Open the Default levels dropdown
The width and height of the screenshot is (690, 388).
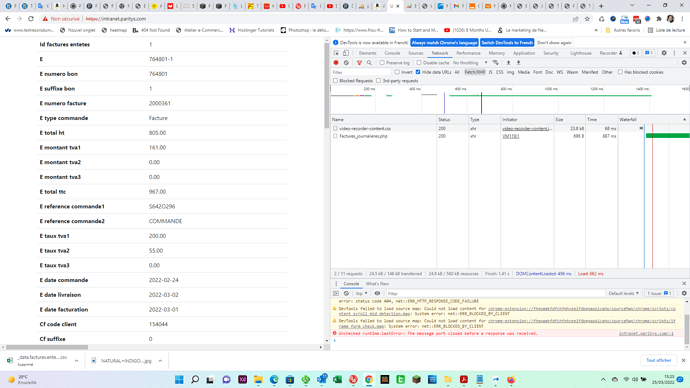coord(624,293)
